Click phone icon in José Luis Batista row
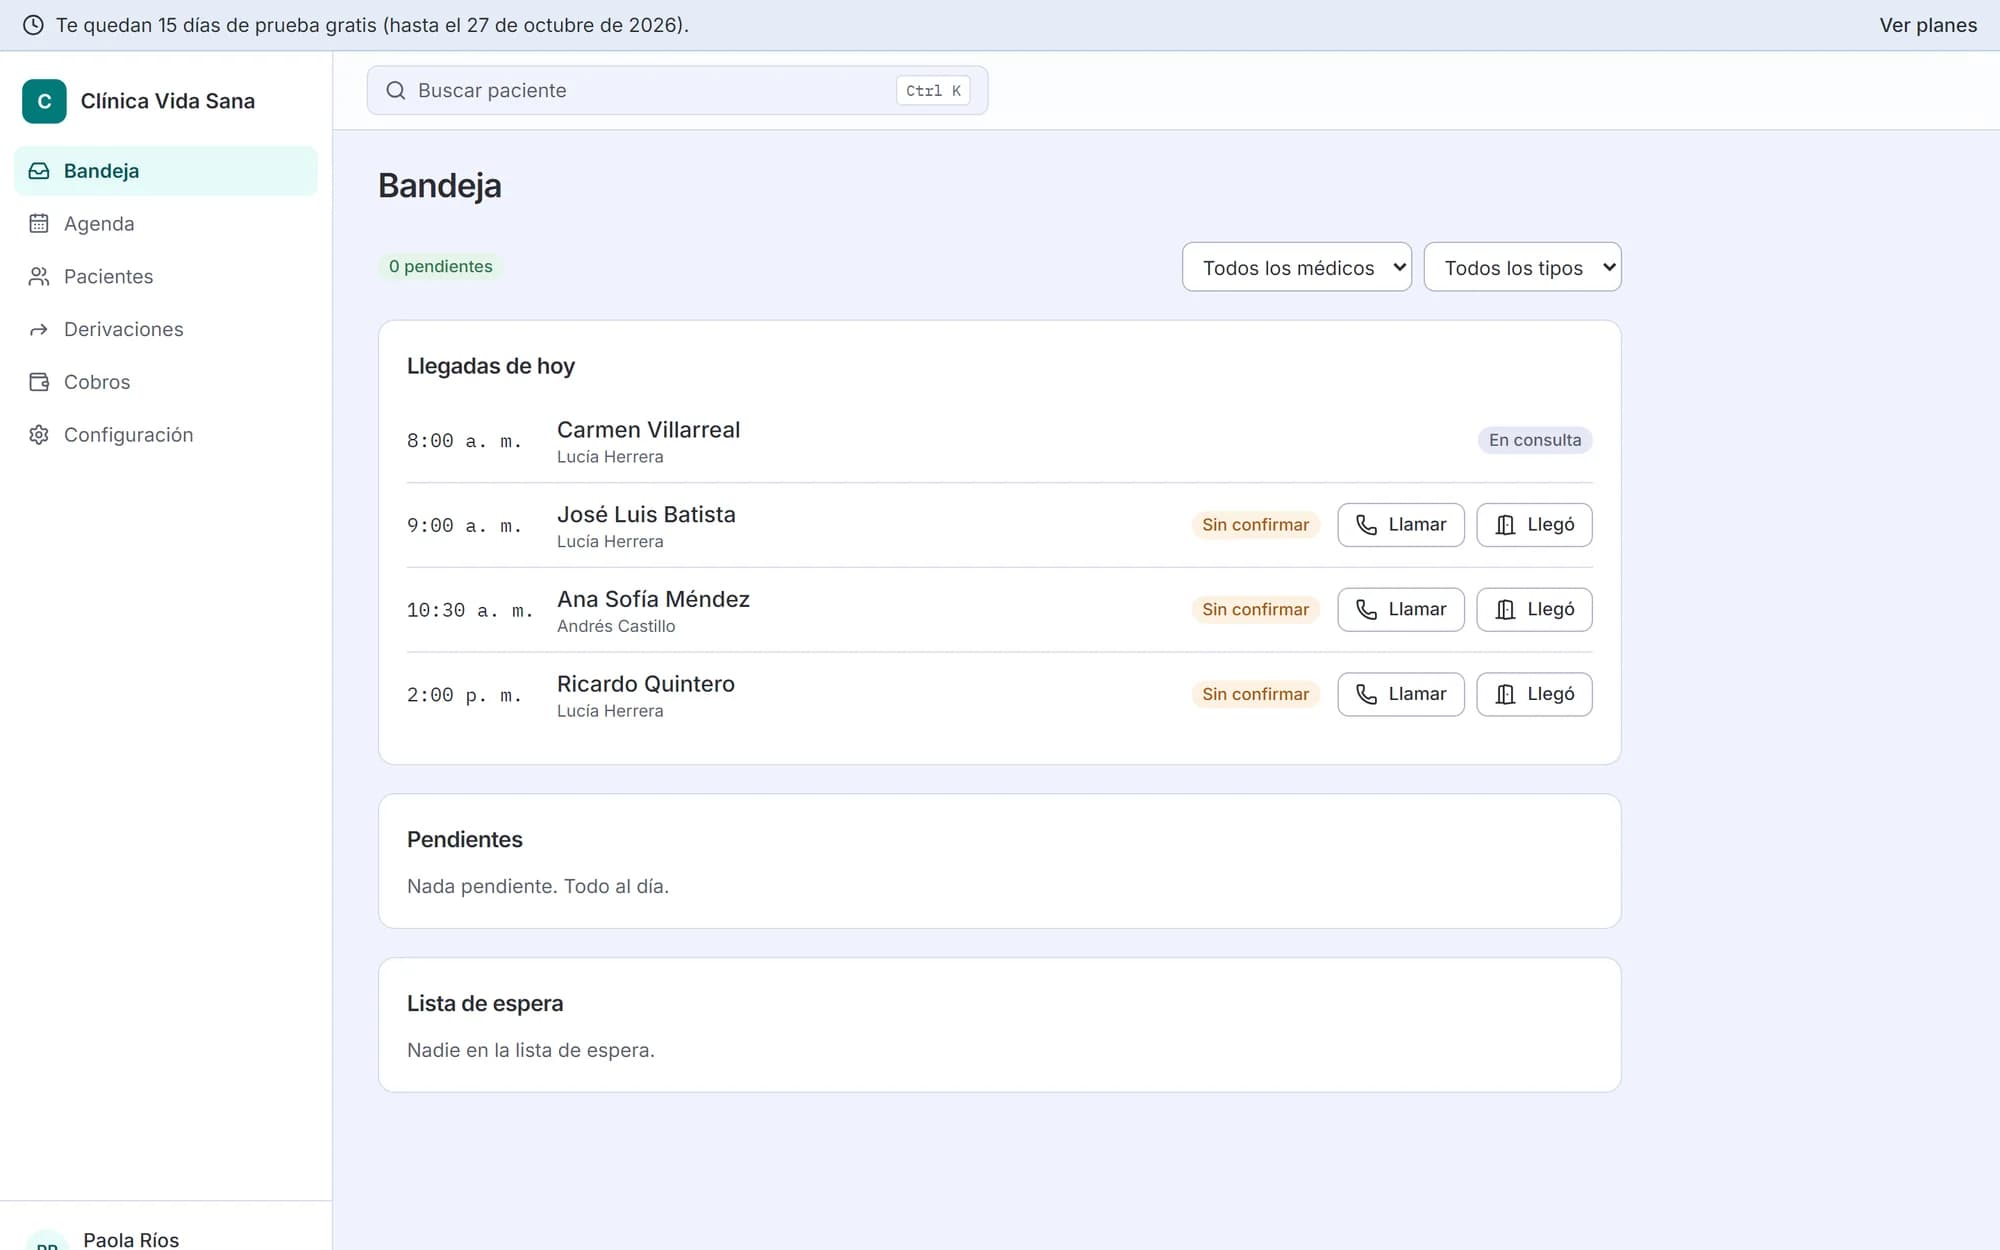This screenshot has height=1250, width=2000. point(1366,525)
